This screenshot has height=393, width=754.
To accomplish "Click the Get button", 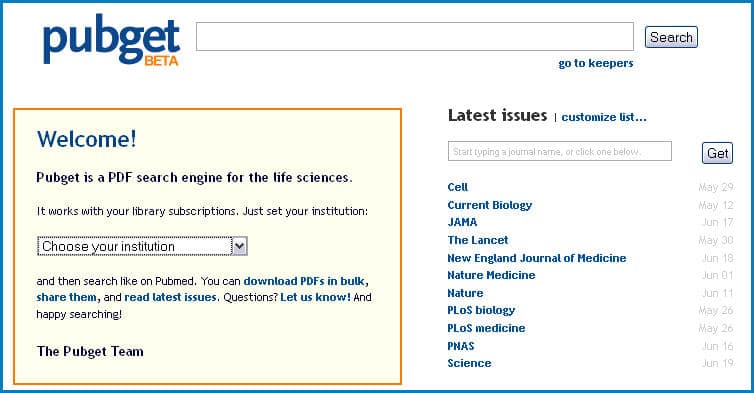I will (x=717, y=153).
